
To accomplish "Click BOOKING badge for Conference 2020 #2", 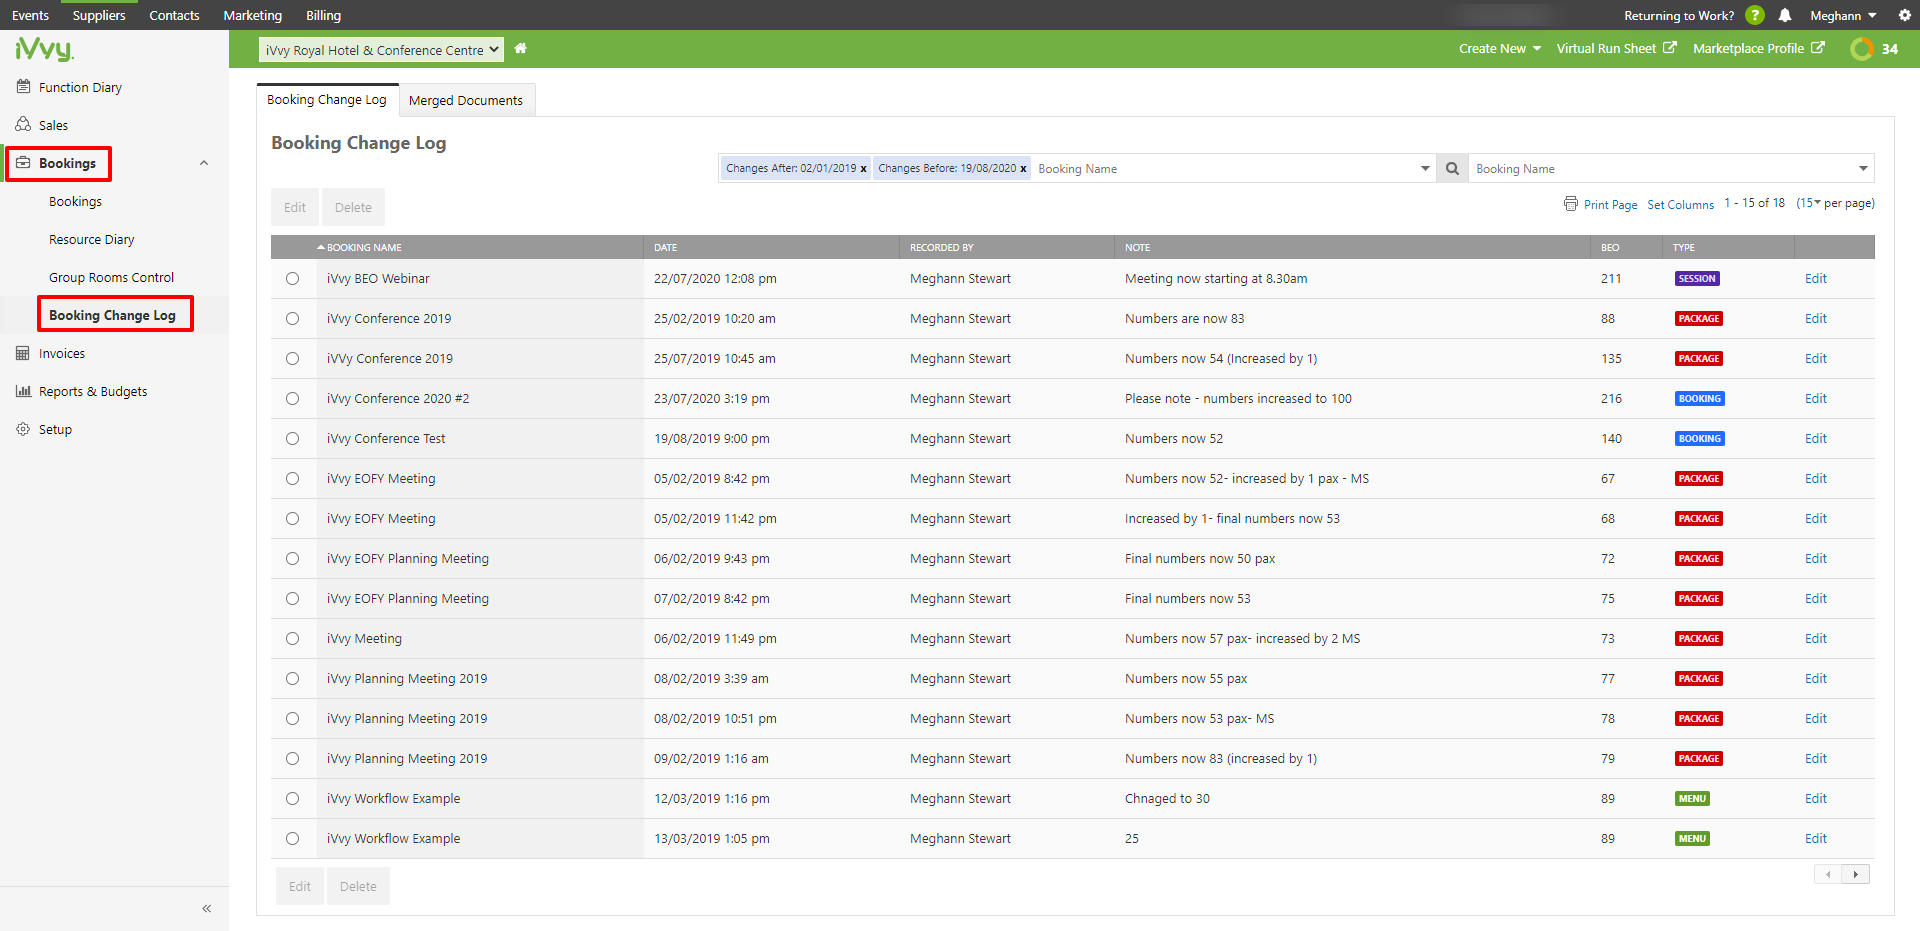I will [x=1700, y=399].
